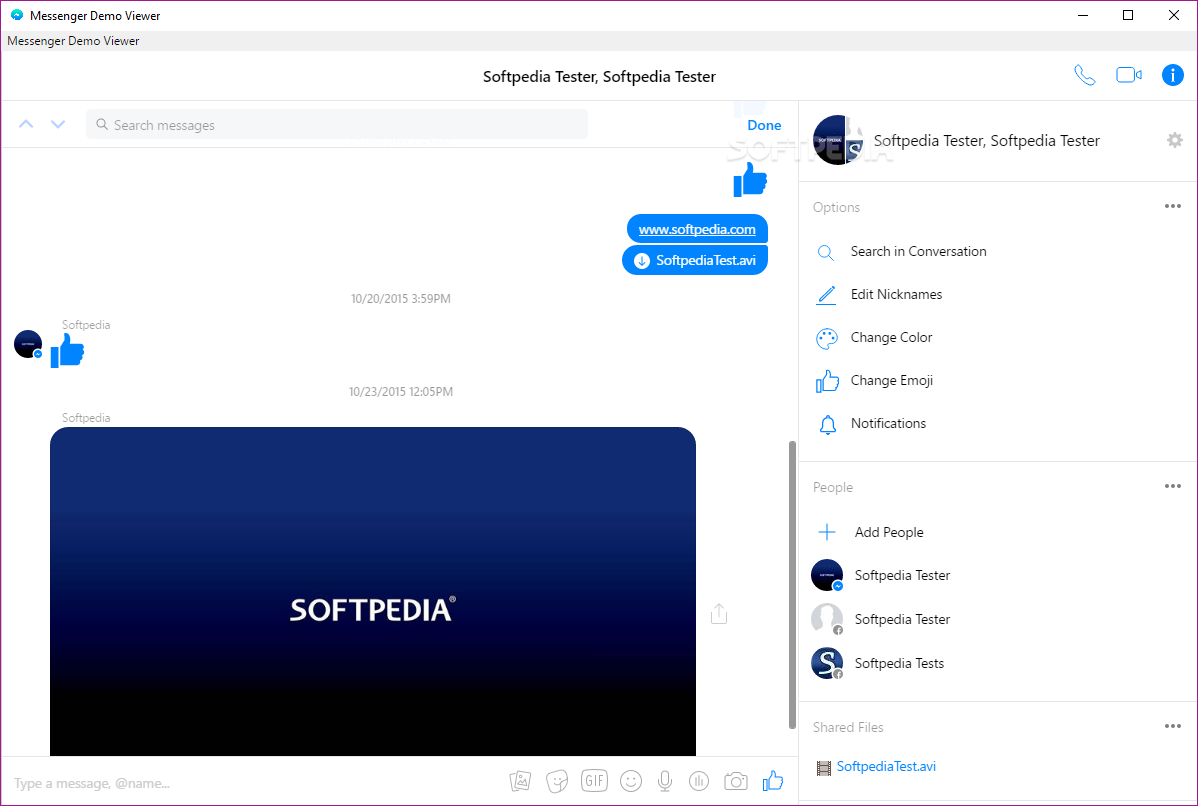Image resolution: width=1198 pixels, height=806 pixels.
Task: Click the chat scrollbar thumb
Action: click(792, 584)
